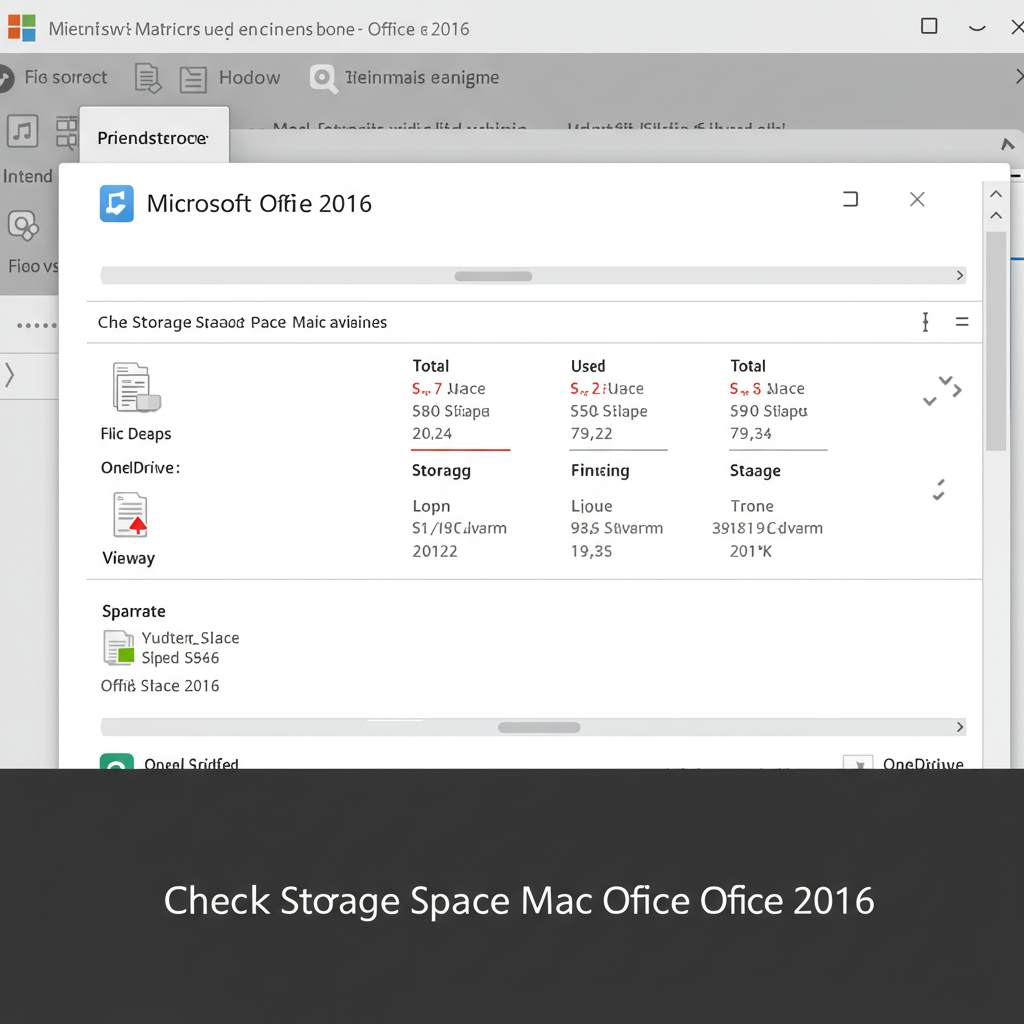Click the Fioo vs circles icon
1024x1024 pixels.
click(x=24, y=226)
